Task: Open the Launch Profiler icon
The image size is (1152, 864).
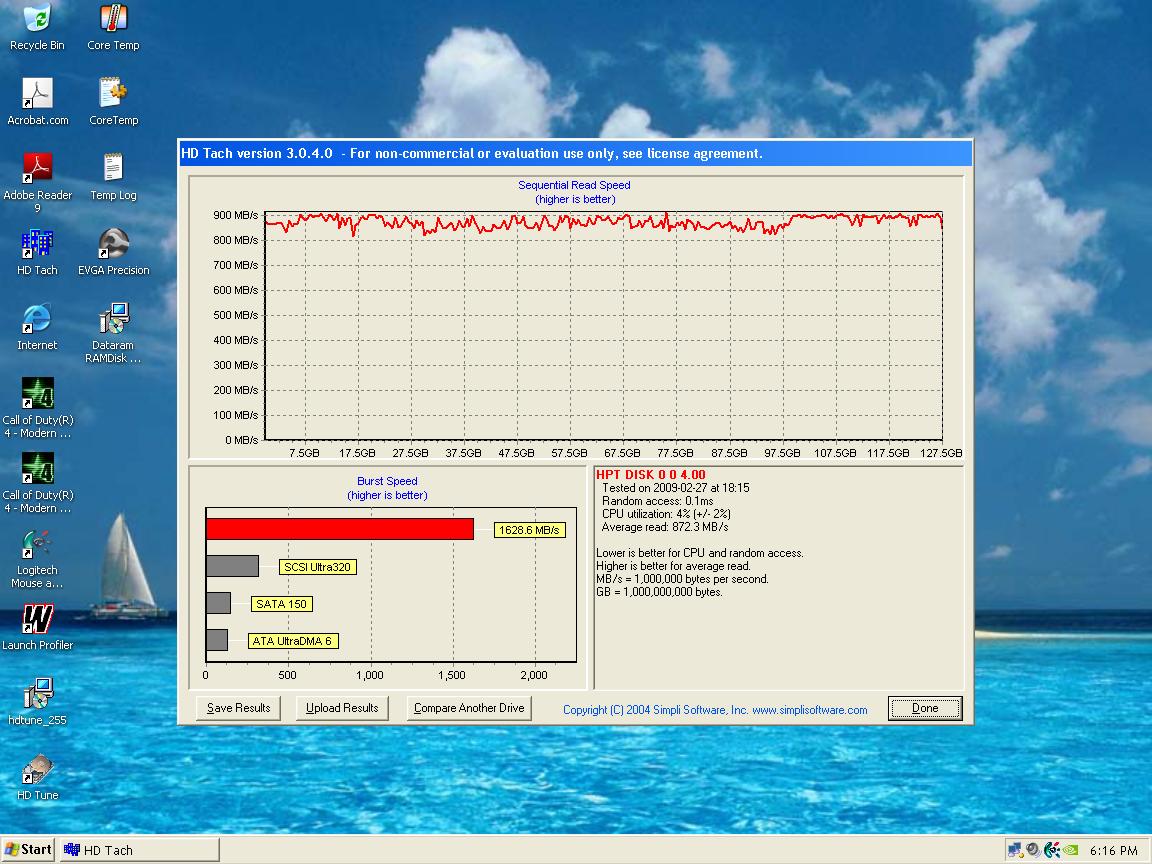Action: (x=37, y=626)
